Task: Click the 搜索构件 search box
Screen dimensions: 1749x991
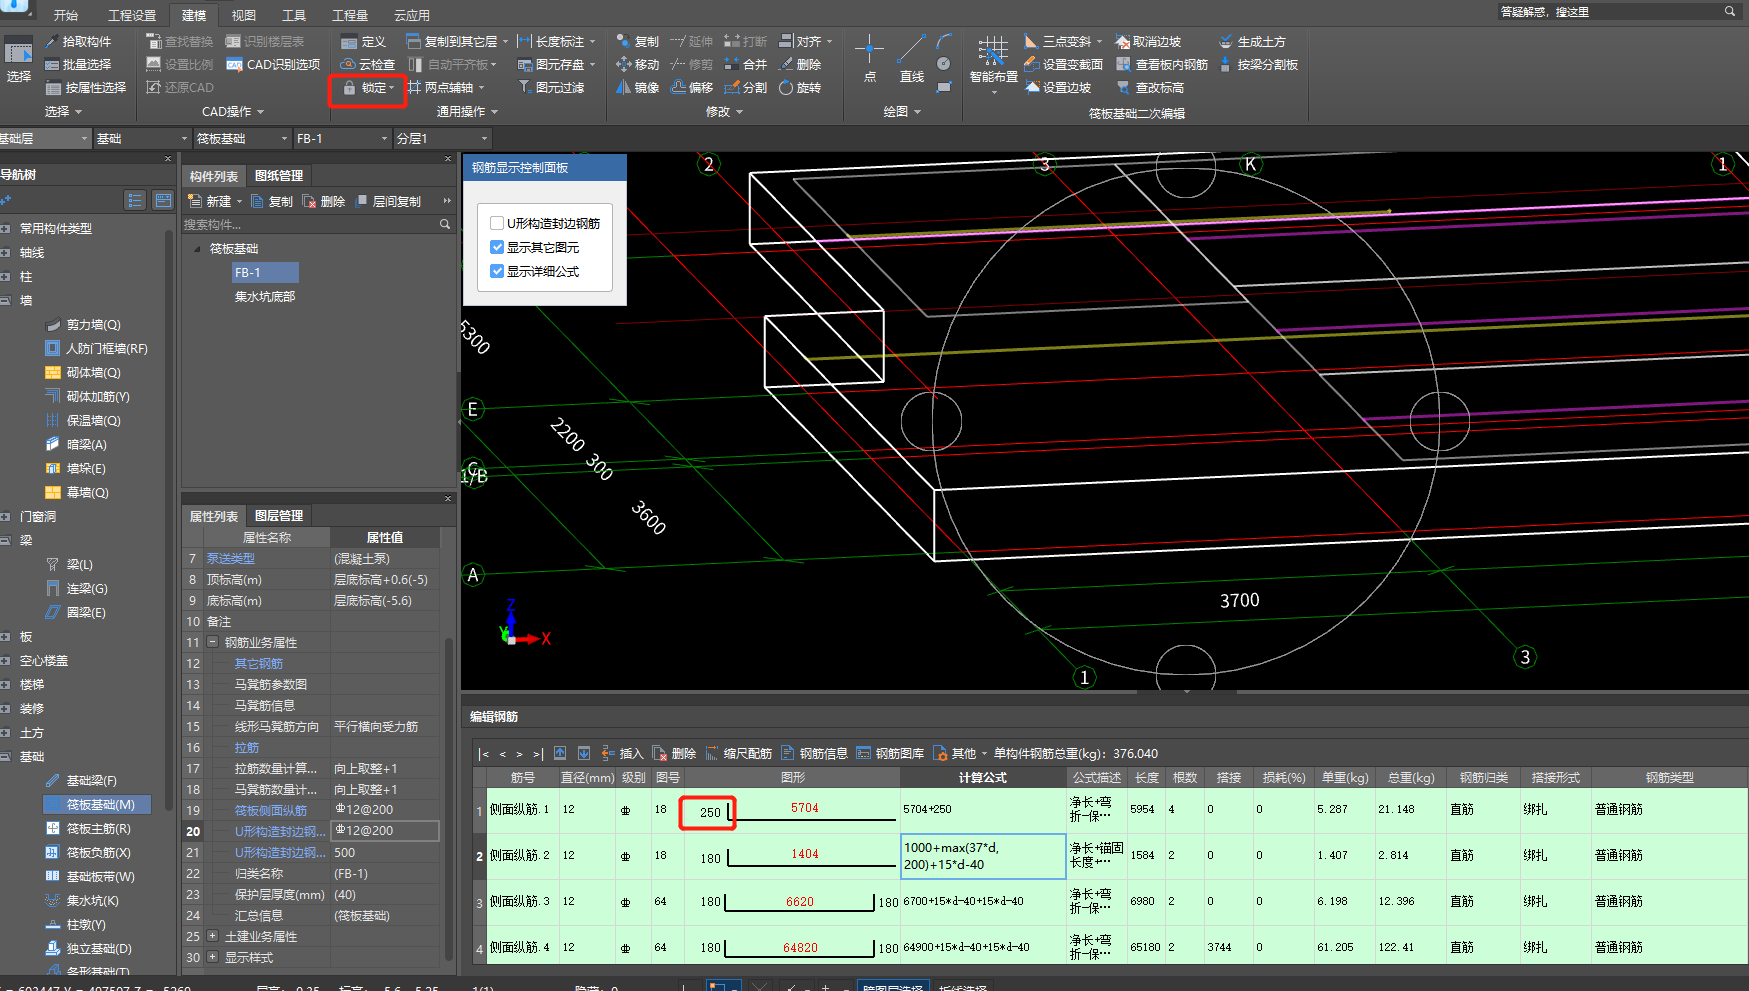Action: click(316, 225)
